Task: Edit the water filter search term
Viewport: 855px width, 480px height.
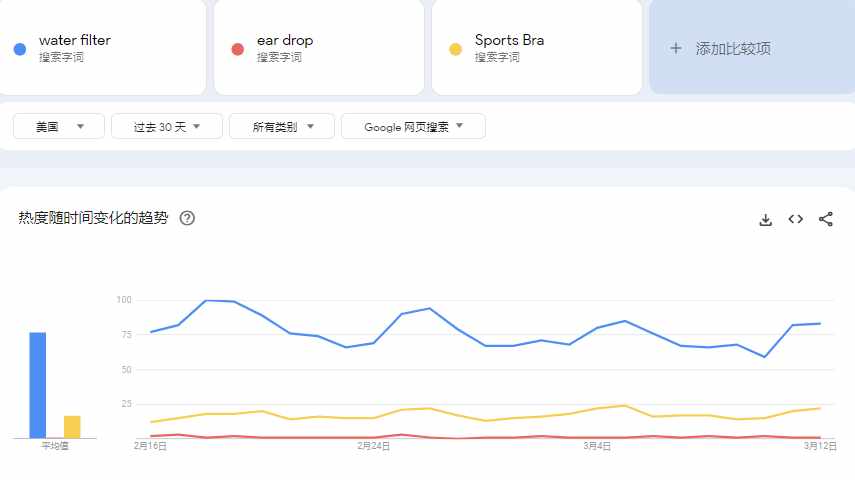Action: click(75, 41)
